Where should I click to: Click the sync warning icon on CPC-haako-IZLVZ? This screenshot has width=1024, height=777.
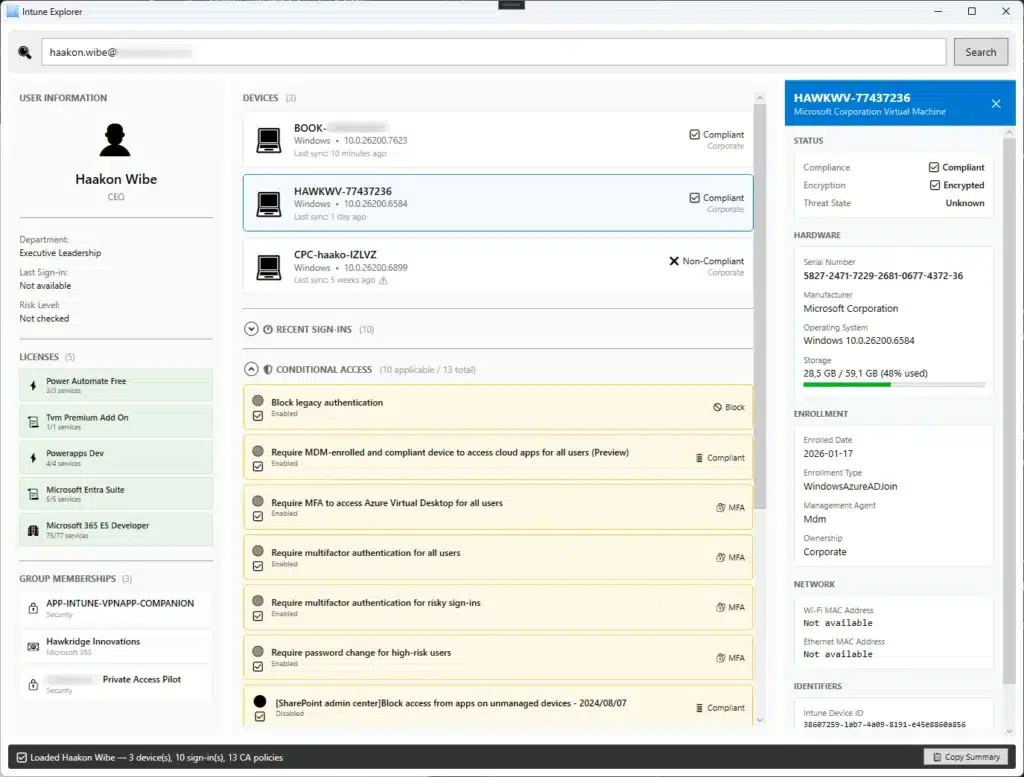click(383, 281)
